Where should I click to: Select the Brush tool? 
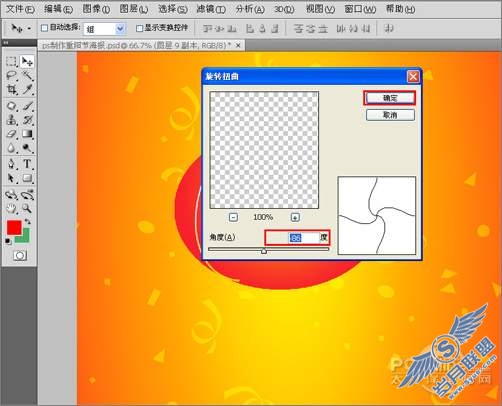27,106
